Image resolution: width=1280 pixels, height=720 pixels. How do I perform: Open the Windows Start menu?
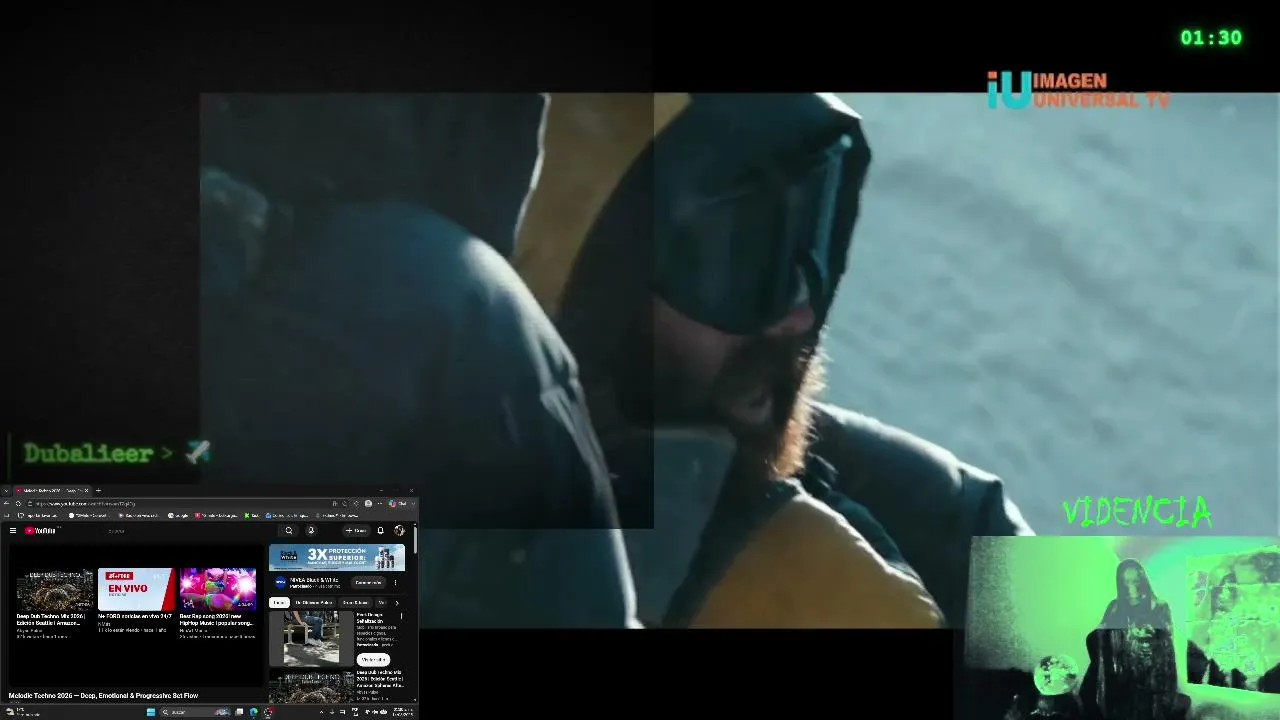151,712
